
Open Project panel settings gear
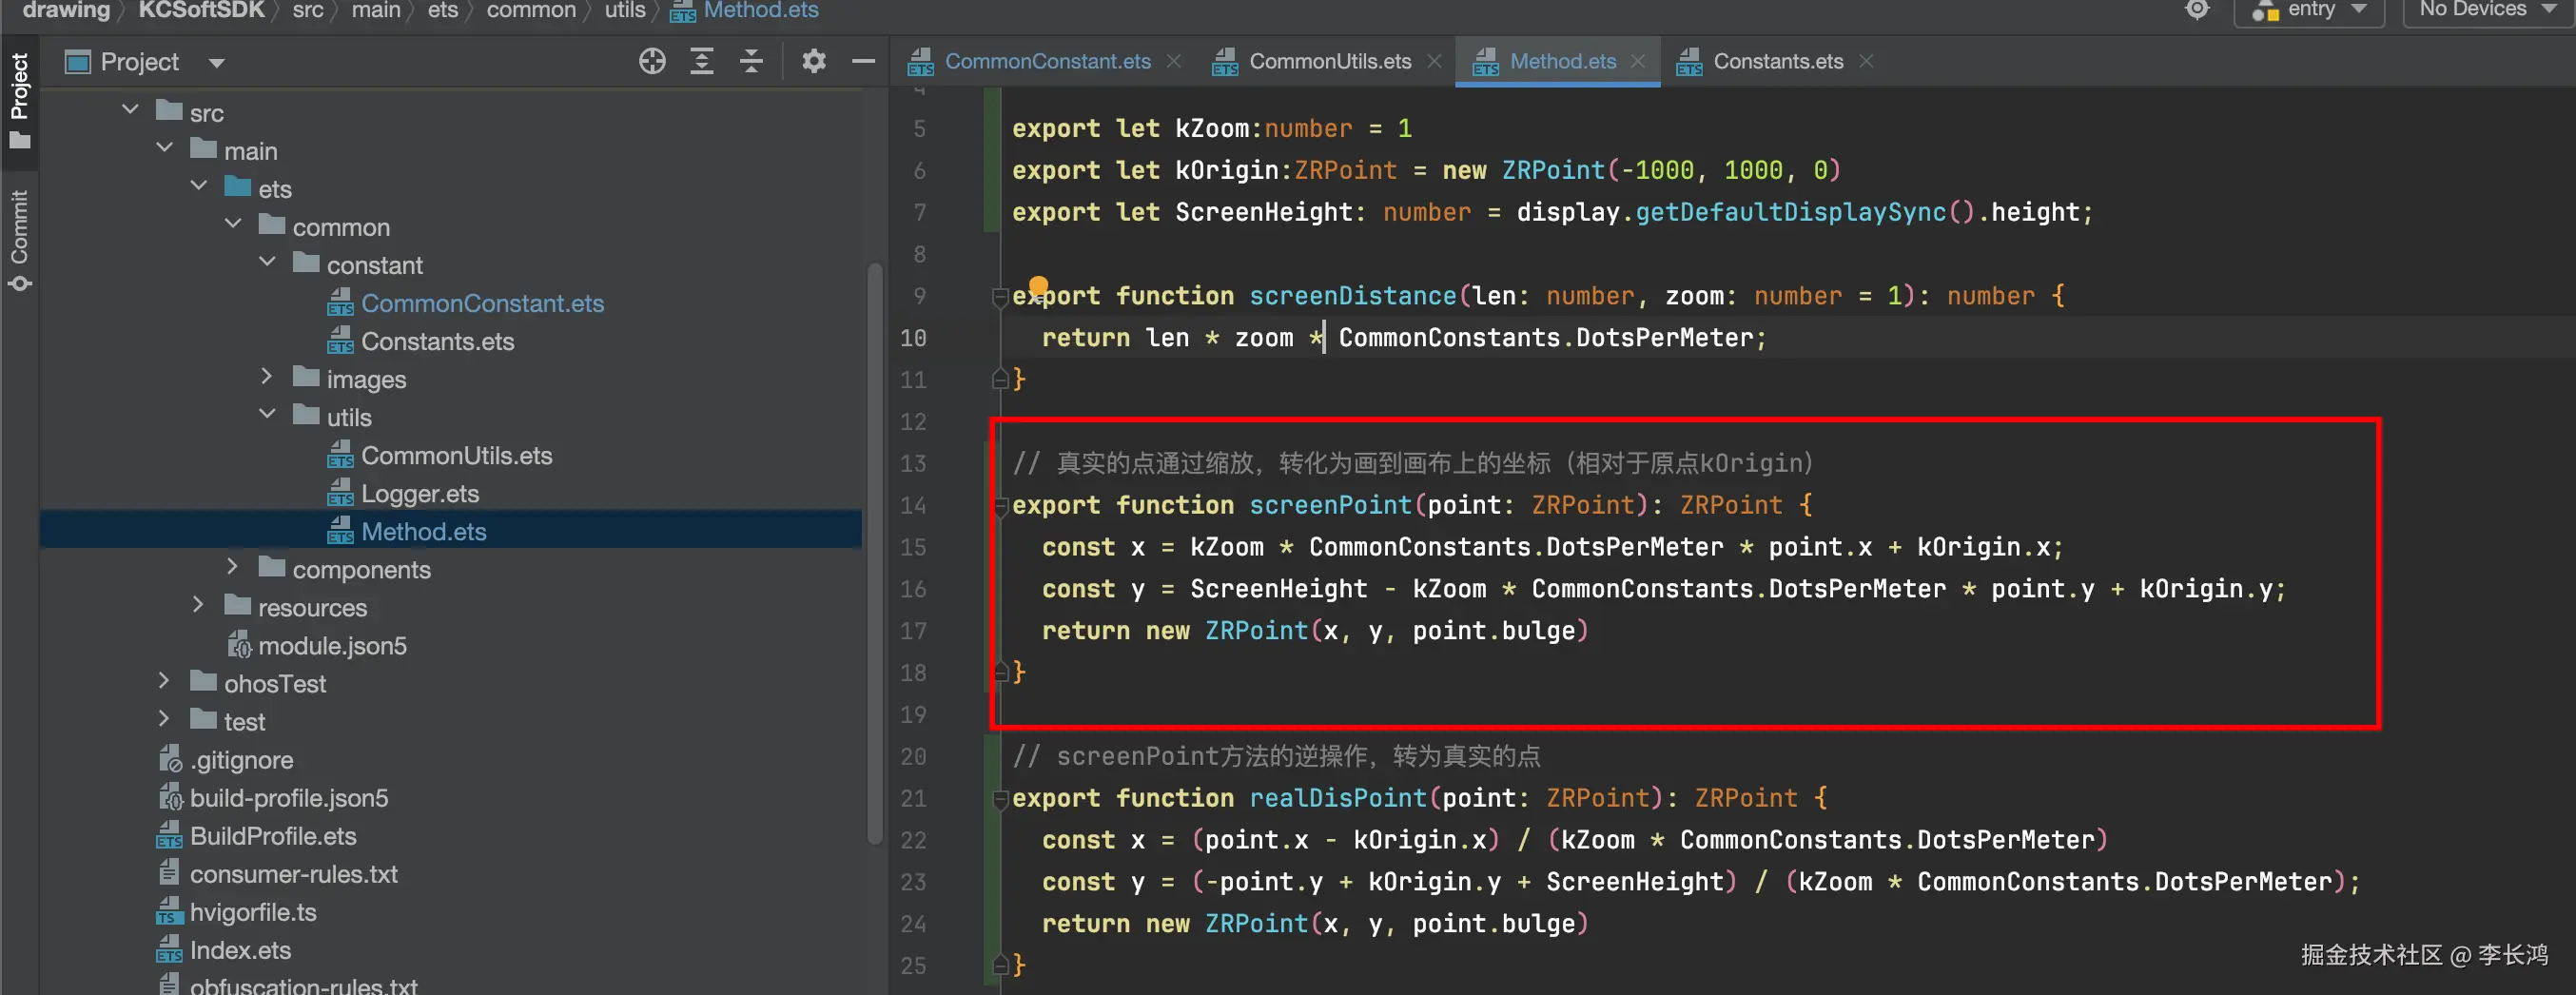(x=814, y=61)
